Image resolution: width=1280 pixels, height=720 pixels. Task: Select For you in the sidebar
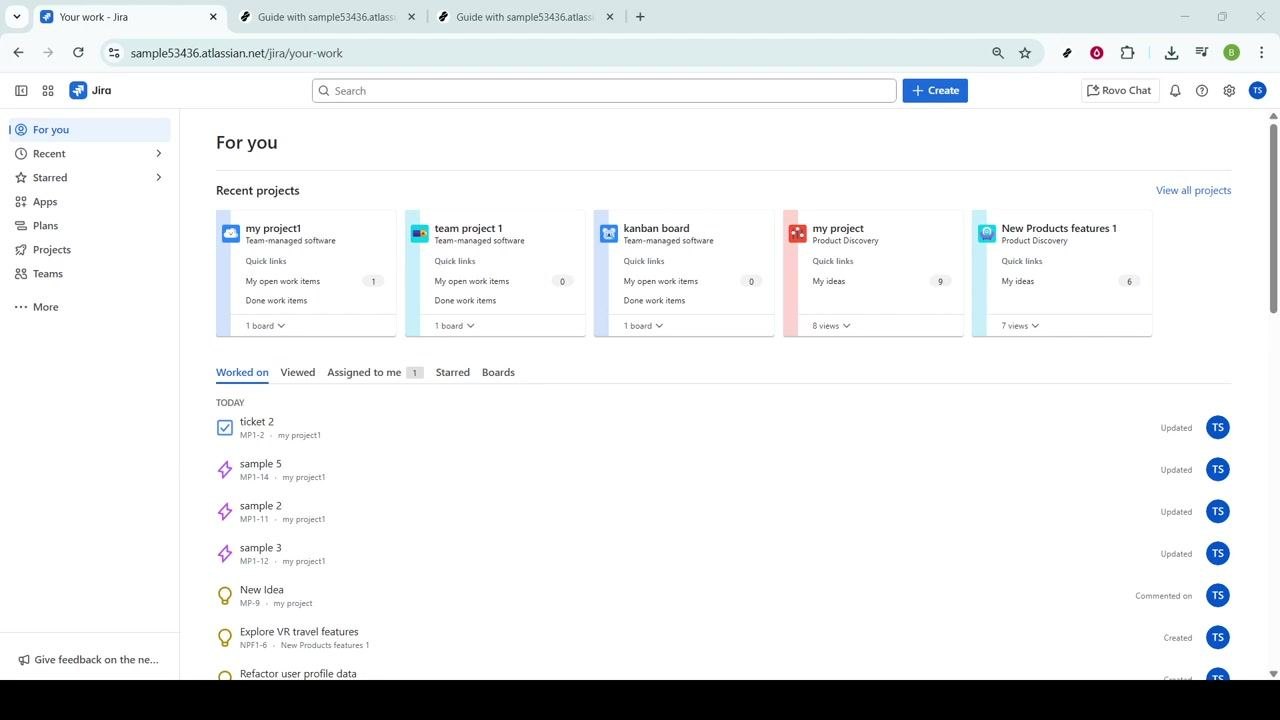click(x=90, y=130)
